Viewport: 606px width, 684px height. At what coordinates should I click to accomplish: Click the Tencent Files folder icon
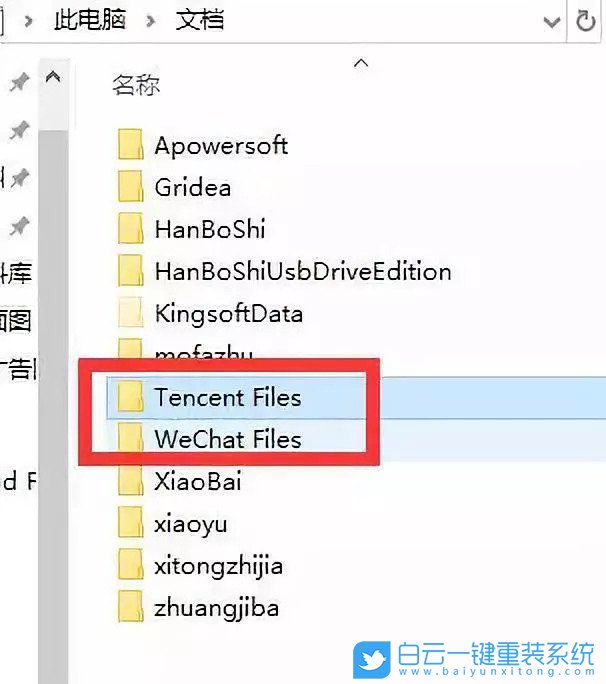pyautogui.click(x=130, y=397)
